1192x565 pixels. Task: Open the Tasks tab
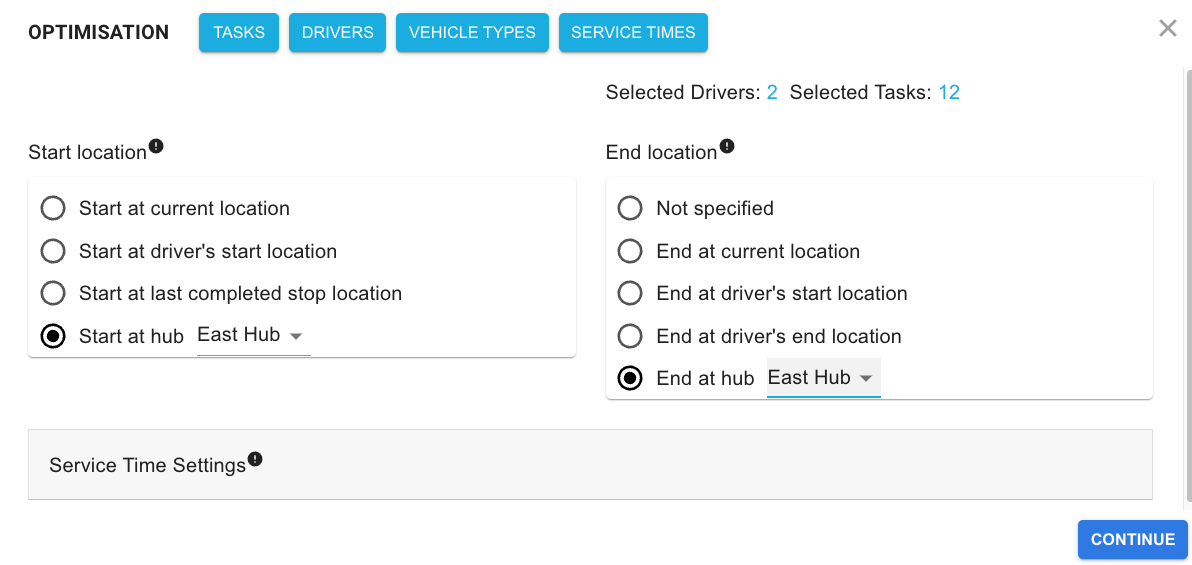239,33
